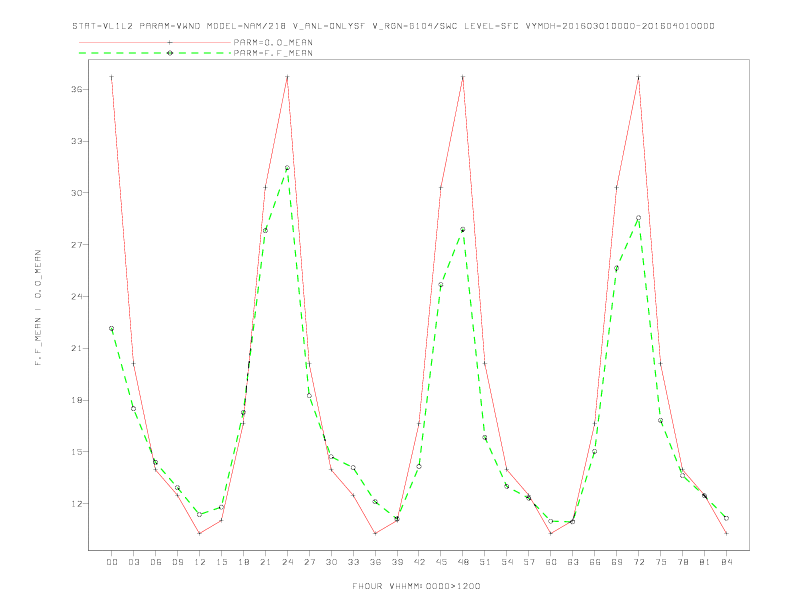Image resolution: width=792 pixels, height=612 pixels.
Task: Click the y-axis tick label 21
Action: pos(77,348)
